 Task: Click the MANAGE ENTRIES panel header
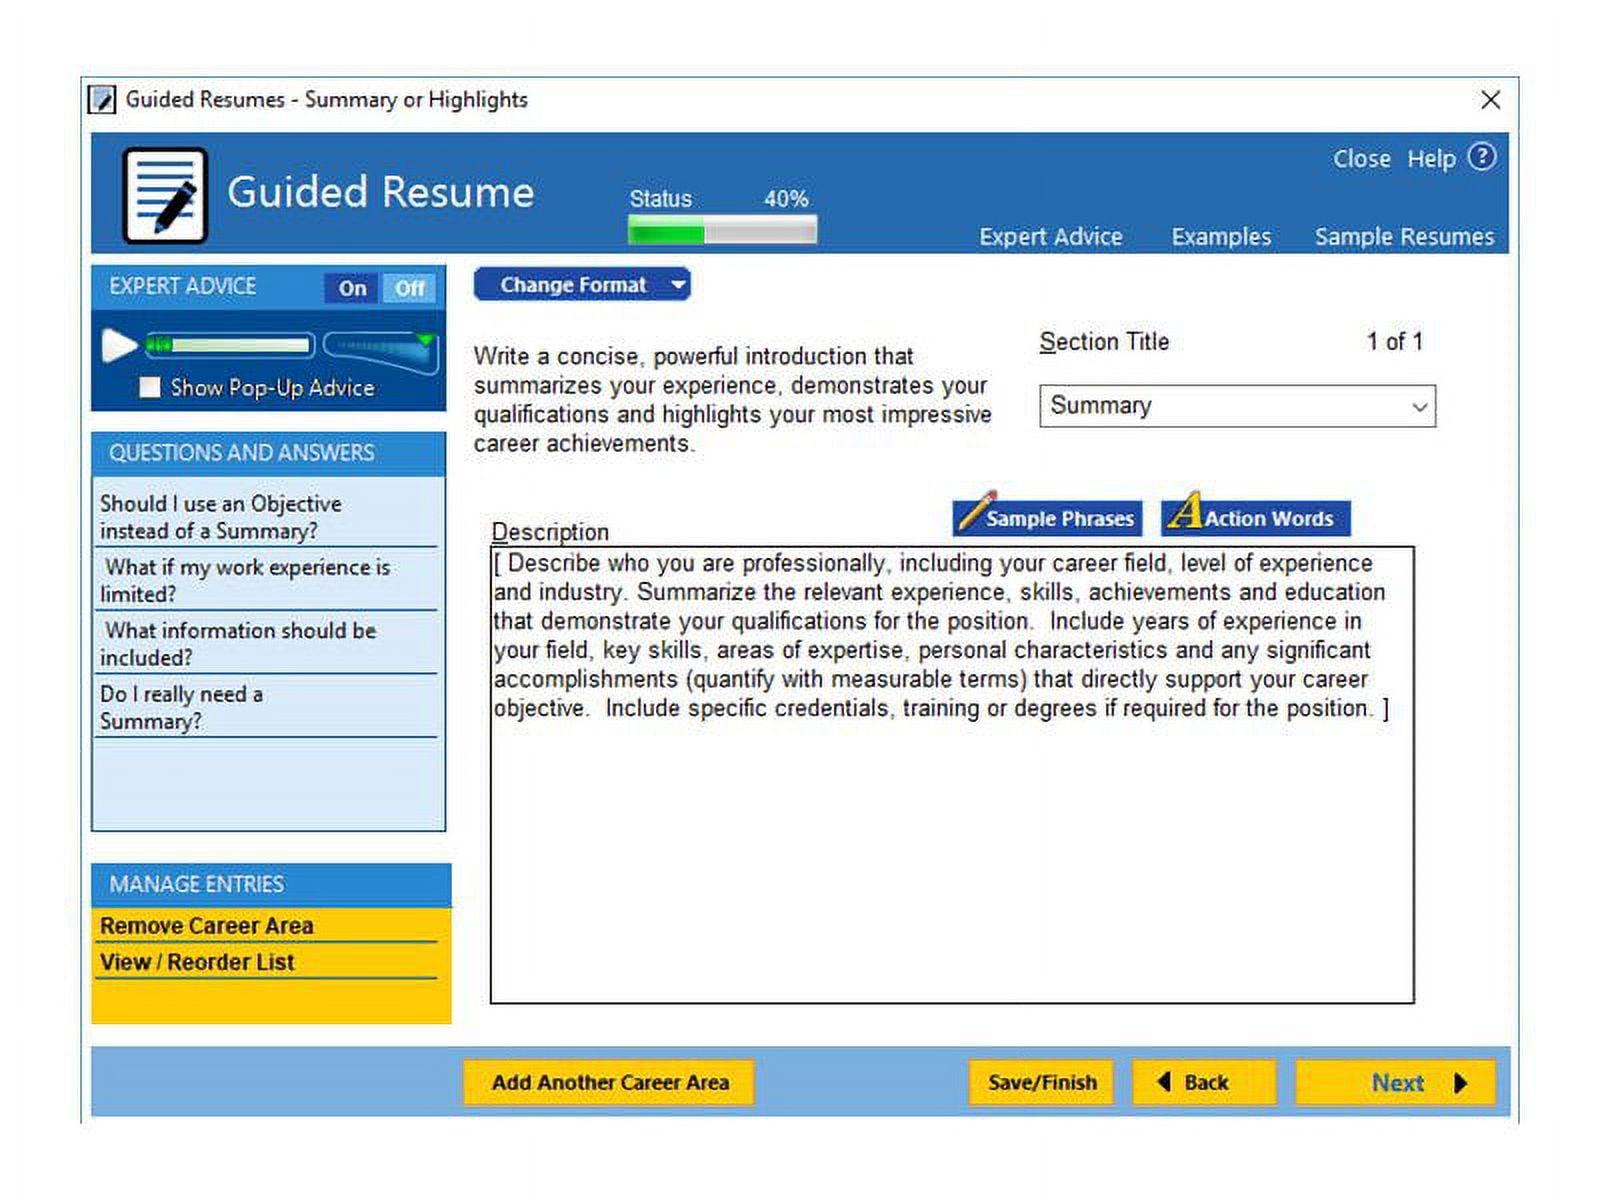click(271, 885)
